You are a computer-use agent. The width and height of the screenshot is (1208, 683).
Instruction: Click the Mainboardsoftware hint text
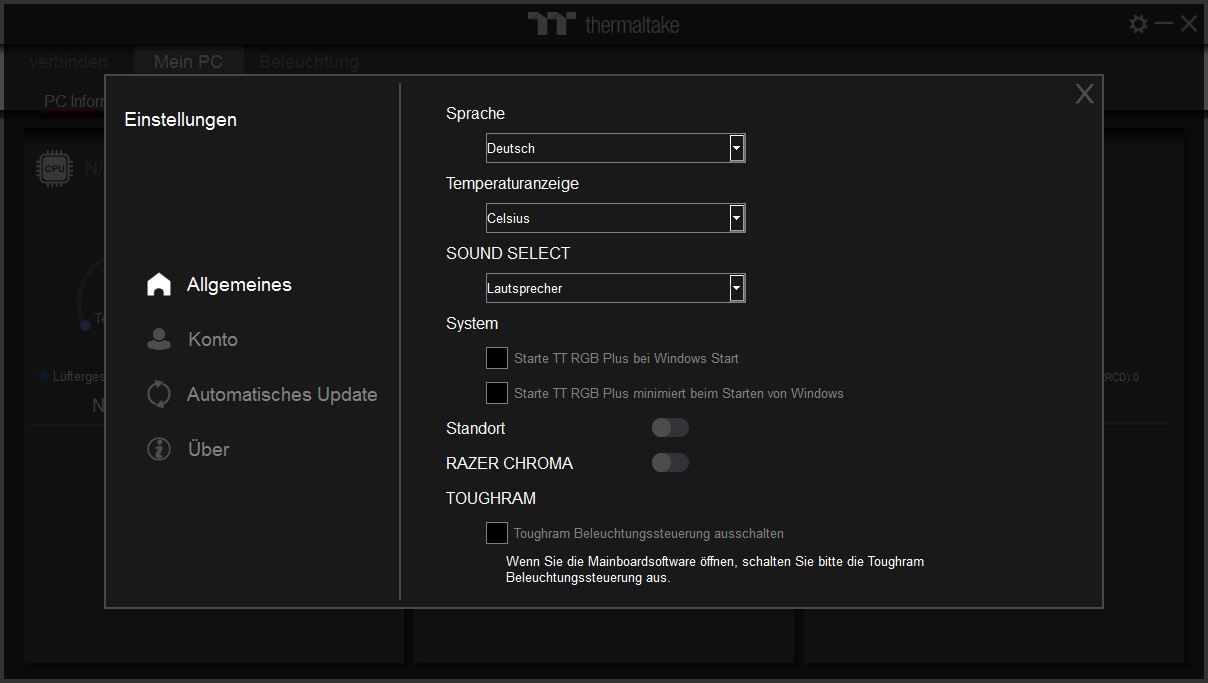click(x=715, y=570)
